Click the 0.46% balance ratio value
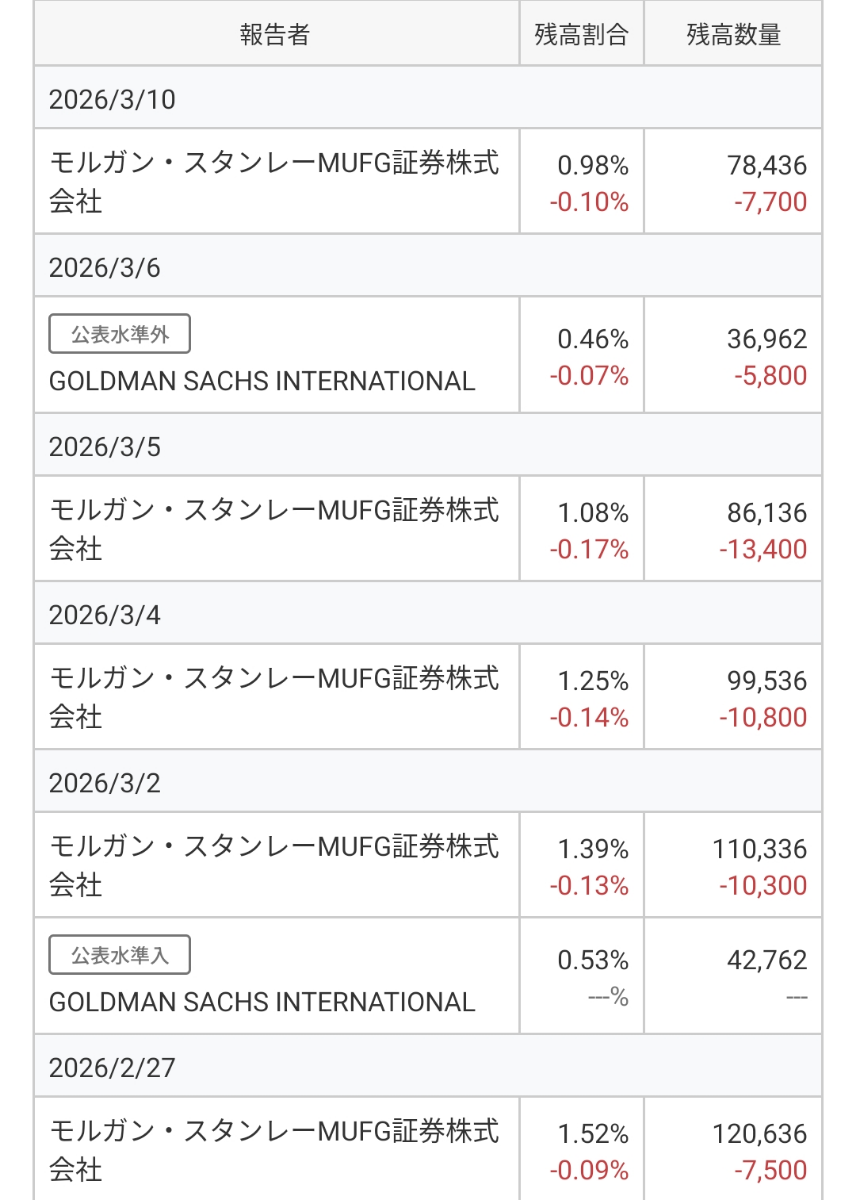The width and height of the screenshot is (856, 1200). pos(593,339)
